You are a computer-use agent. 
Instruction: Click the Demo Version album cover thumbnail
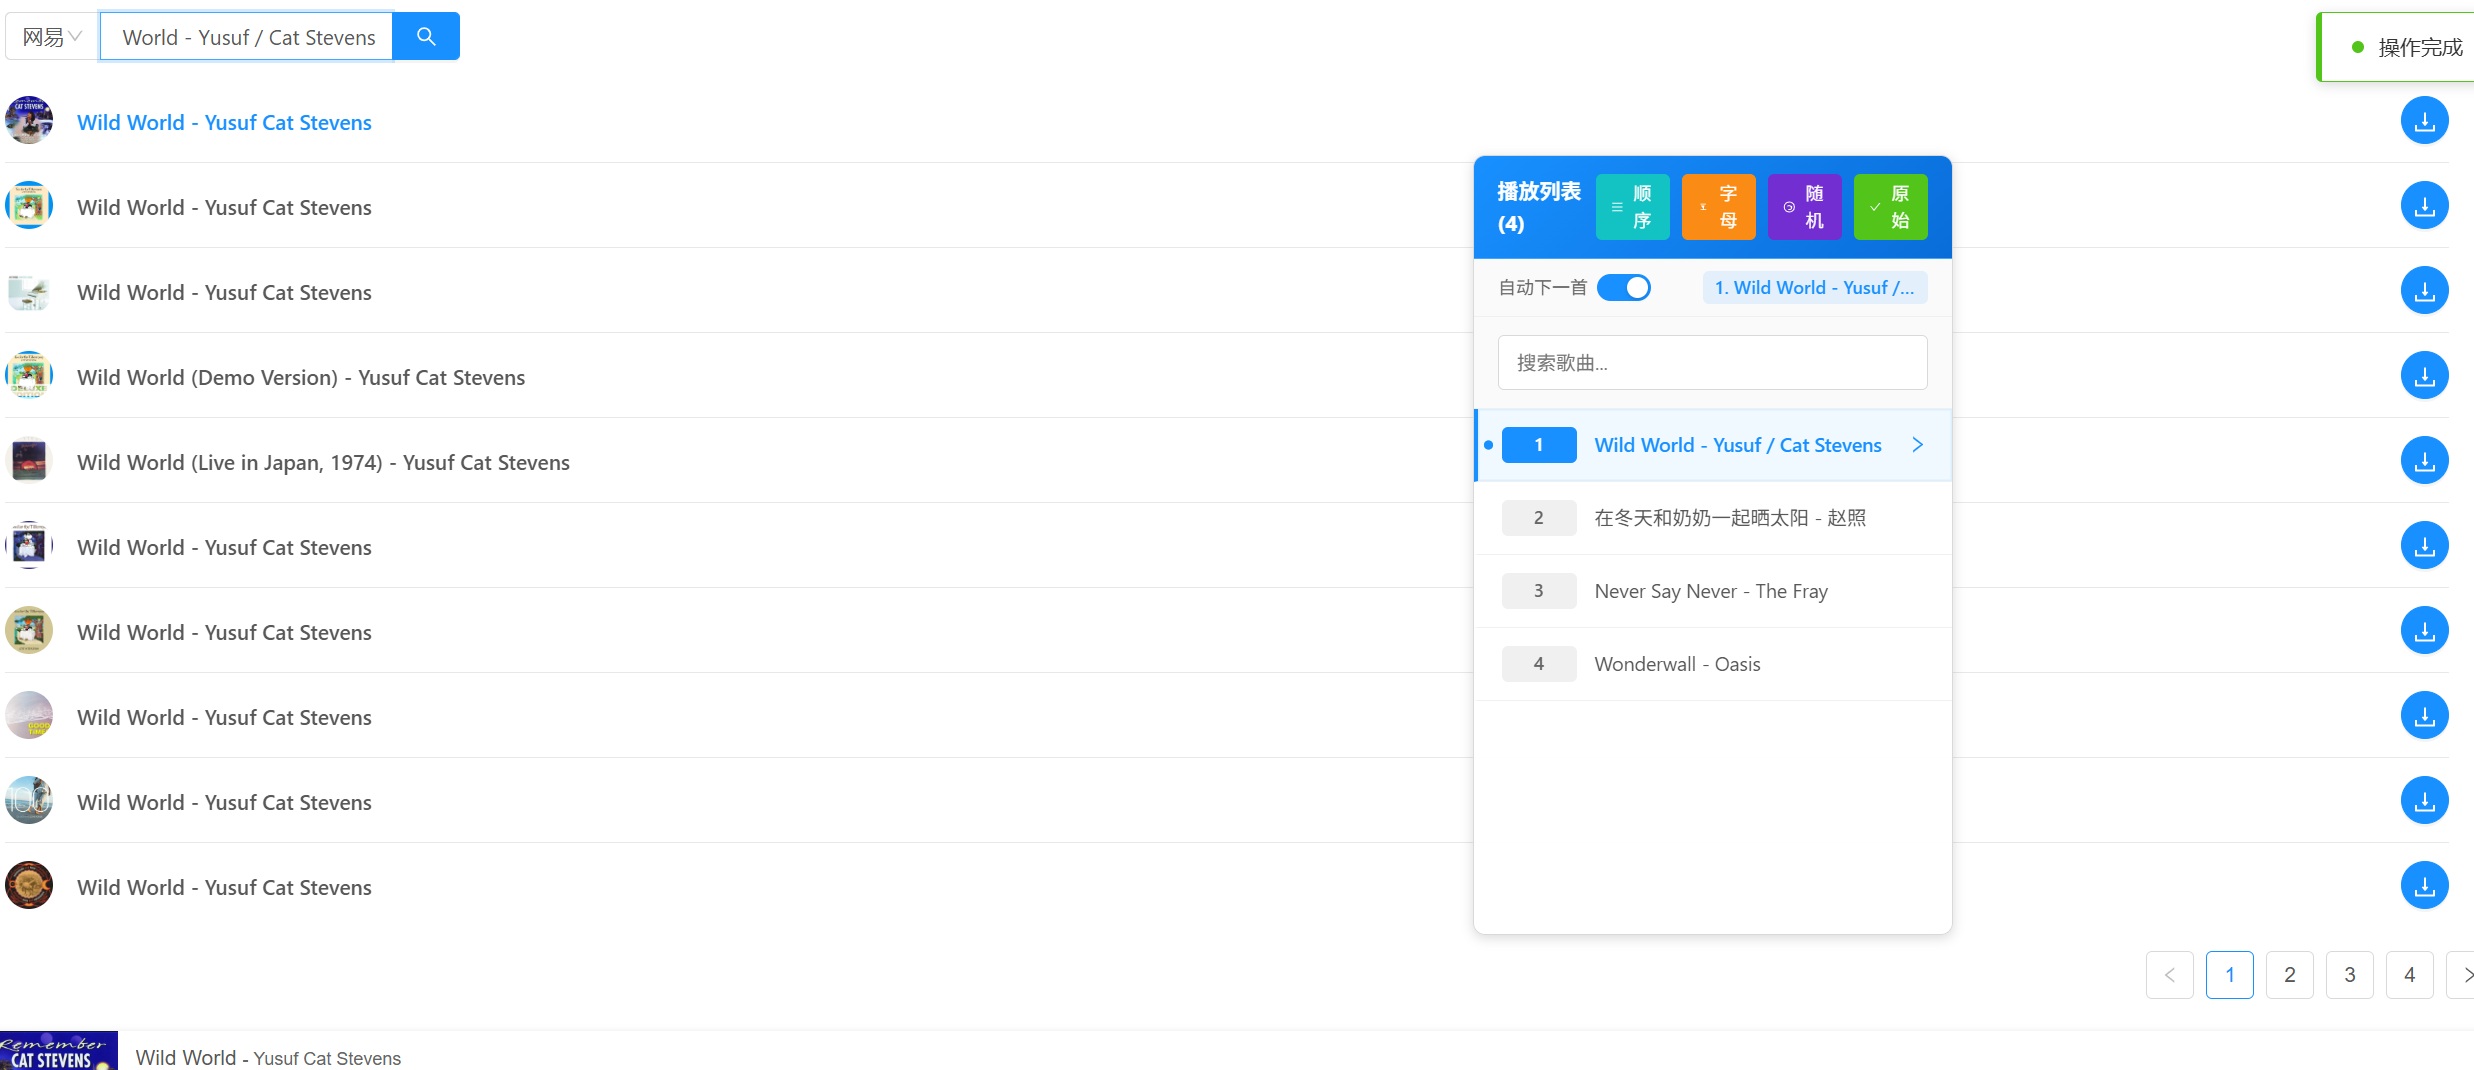[x=29, y=375]
